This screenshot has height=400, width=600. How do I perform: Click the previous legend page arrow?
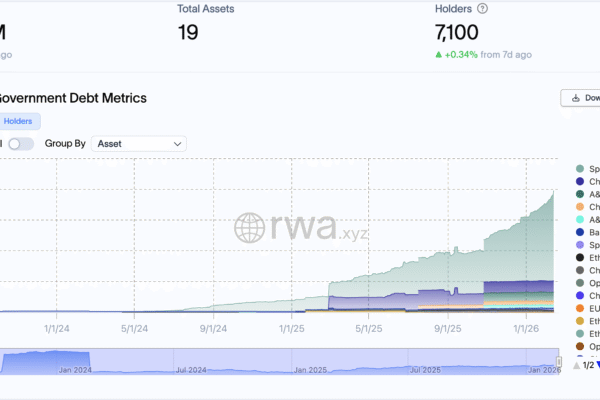(576, 366)
